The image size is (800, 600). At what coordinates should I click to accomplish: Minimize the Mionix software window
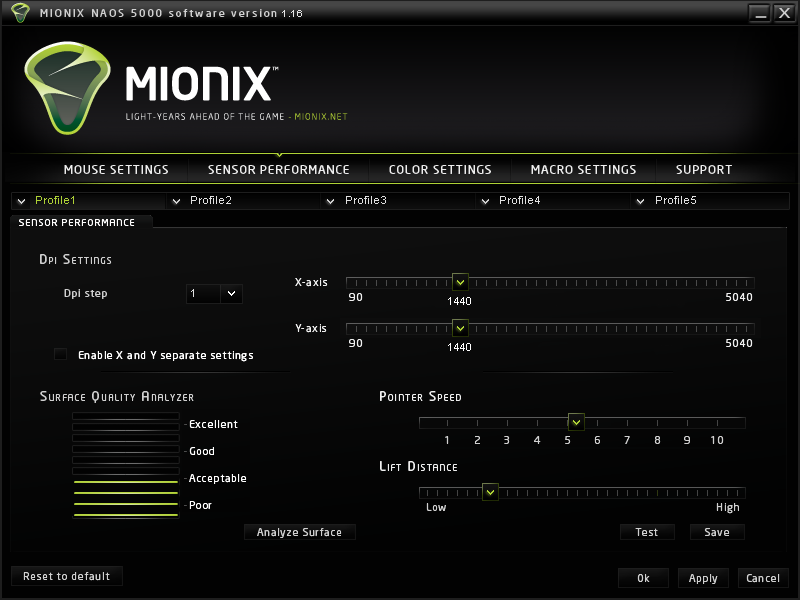(760, 13)
